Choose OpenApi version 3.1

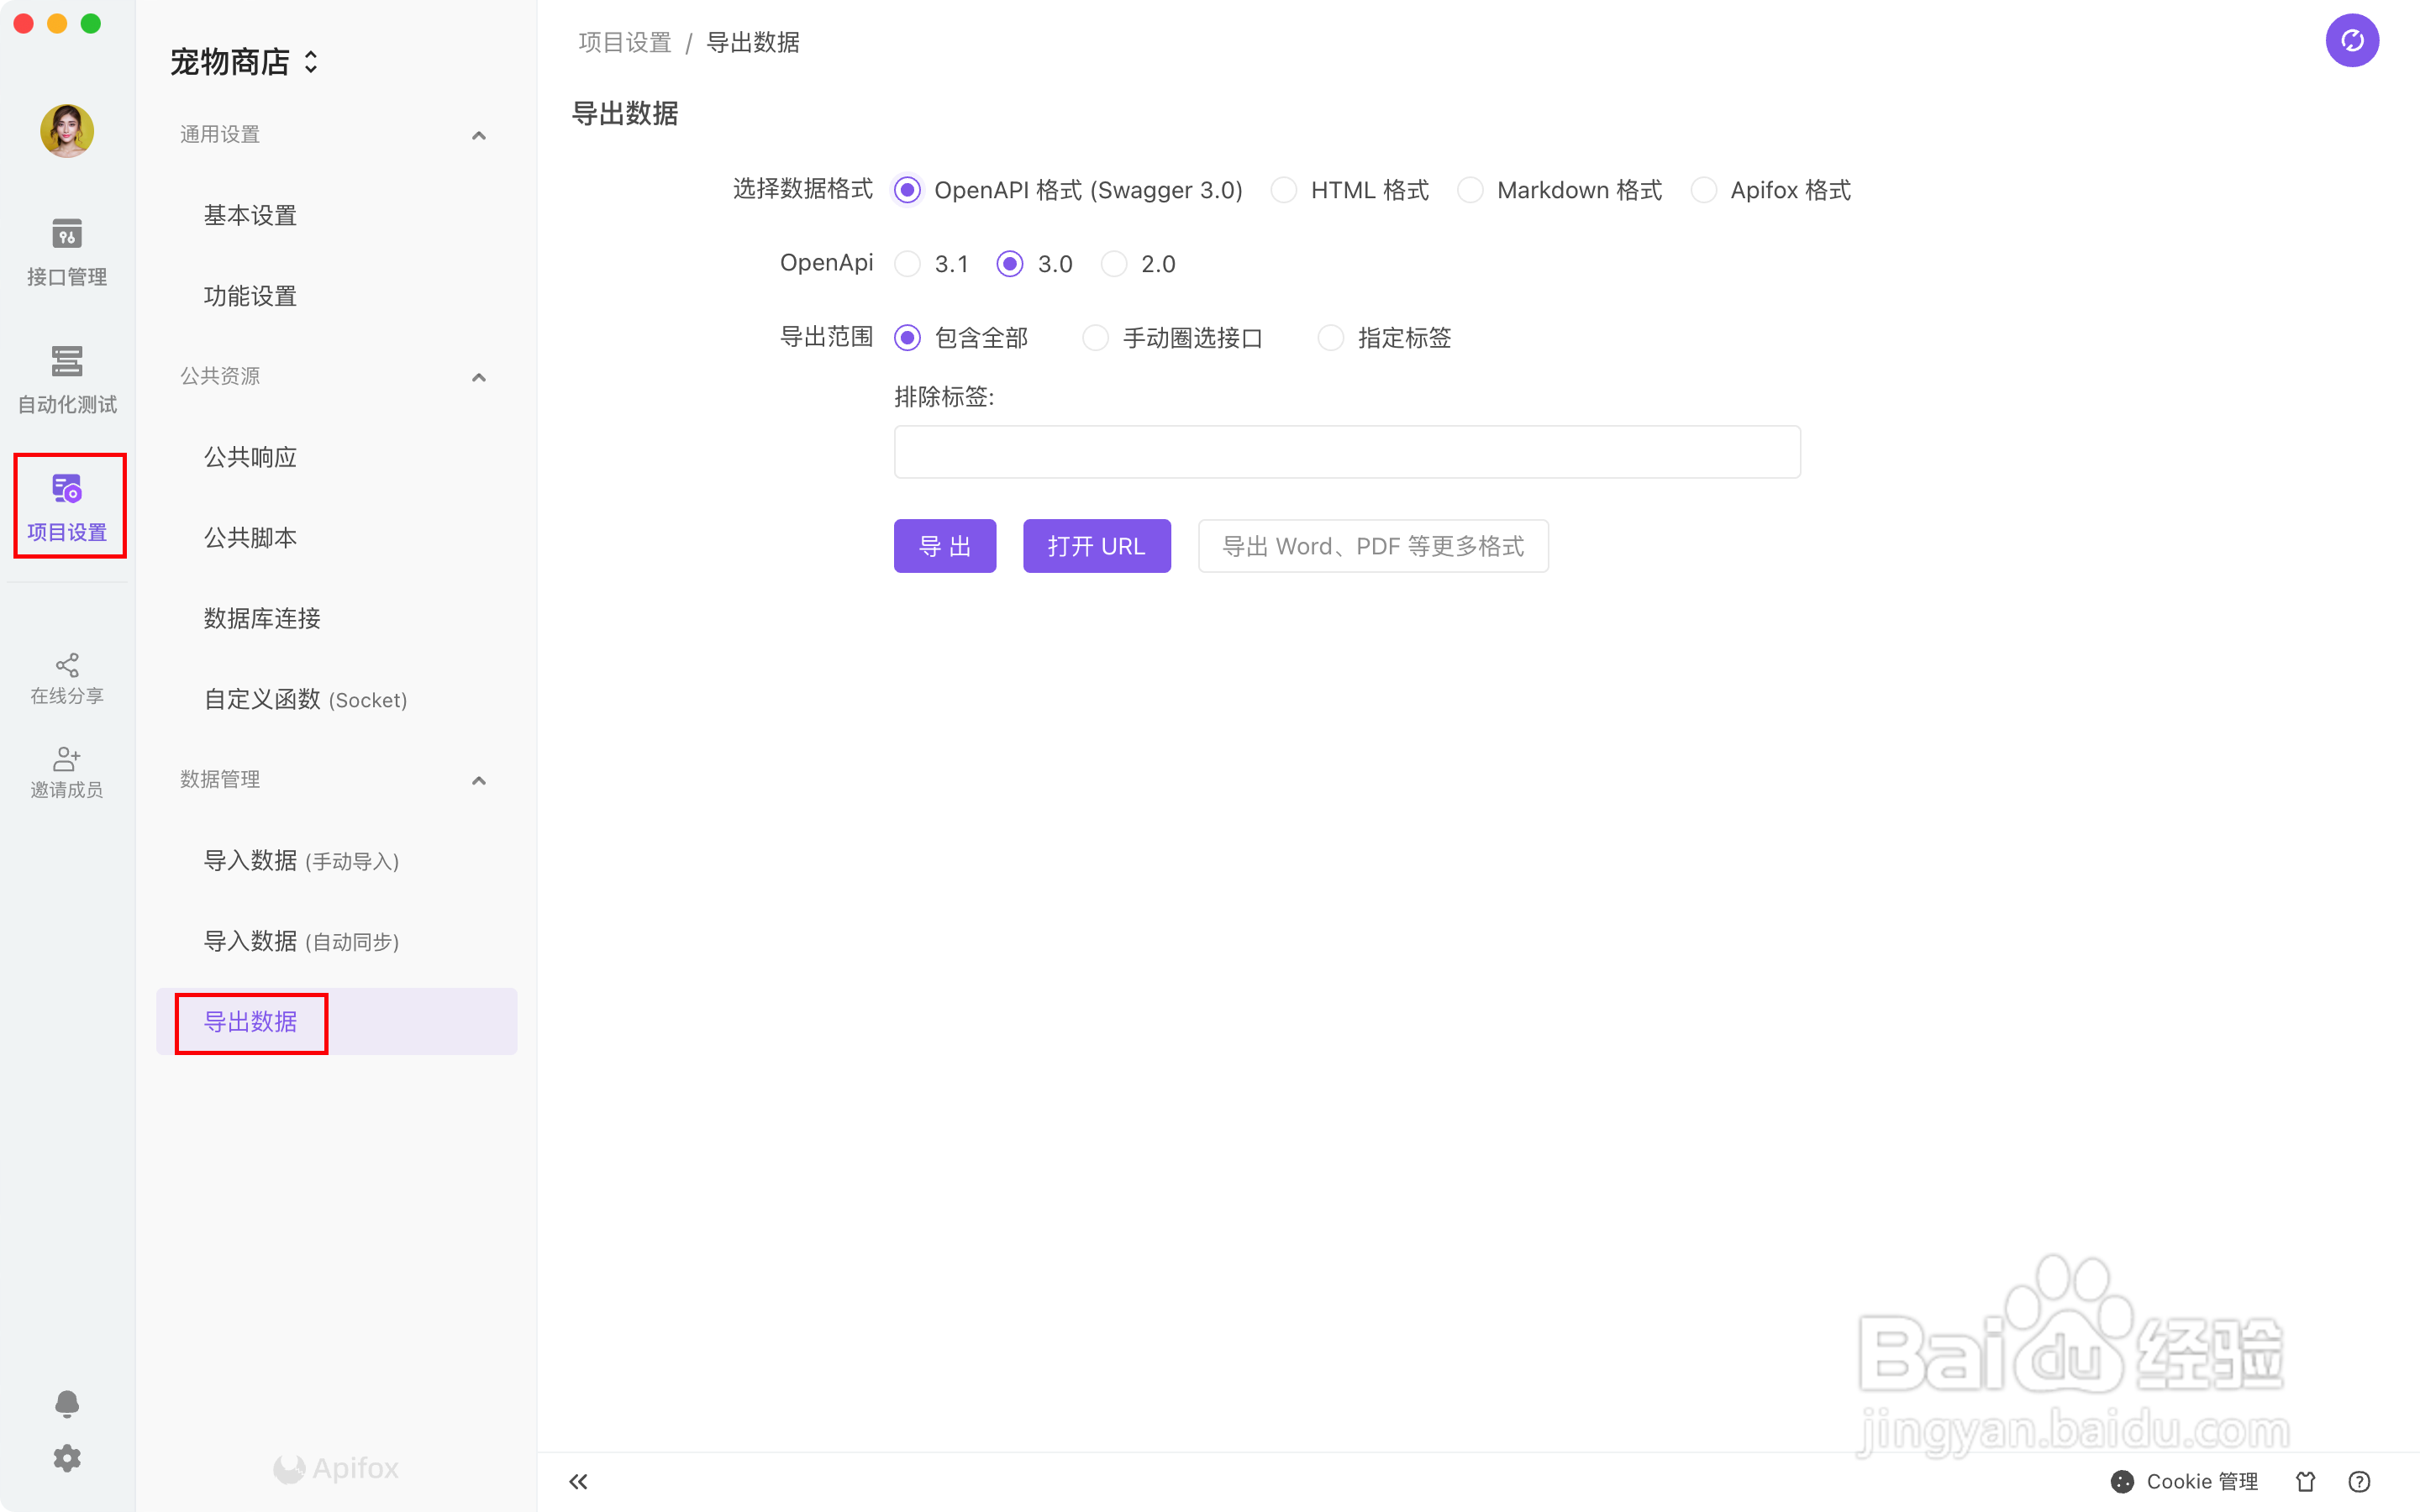(907, 264)
